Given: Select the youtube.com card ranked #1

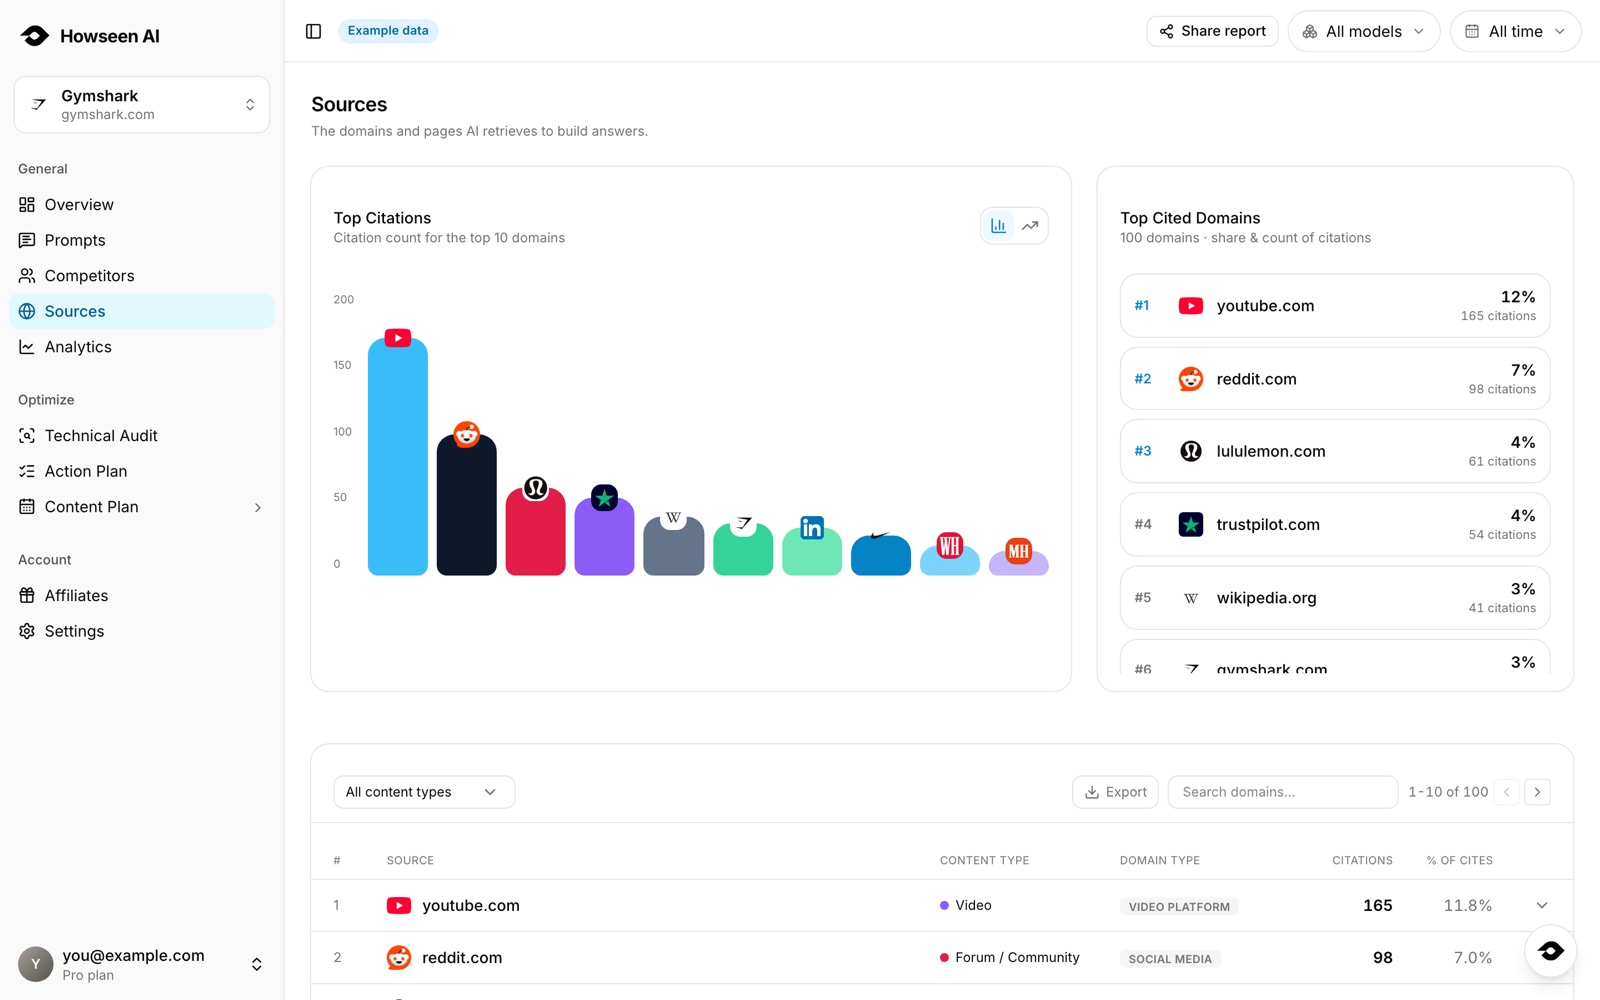Looking at the screenshot, I should [x=1335, y=306].
